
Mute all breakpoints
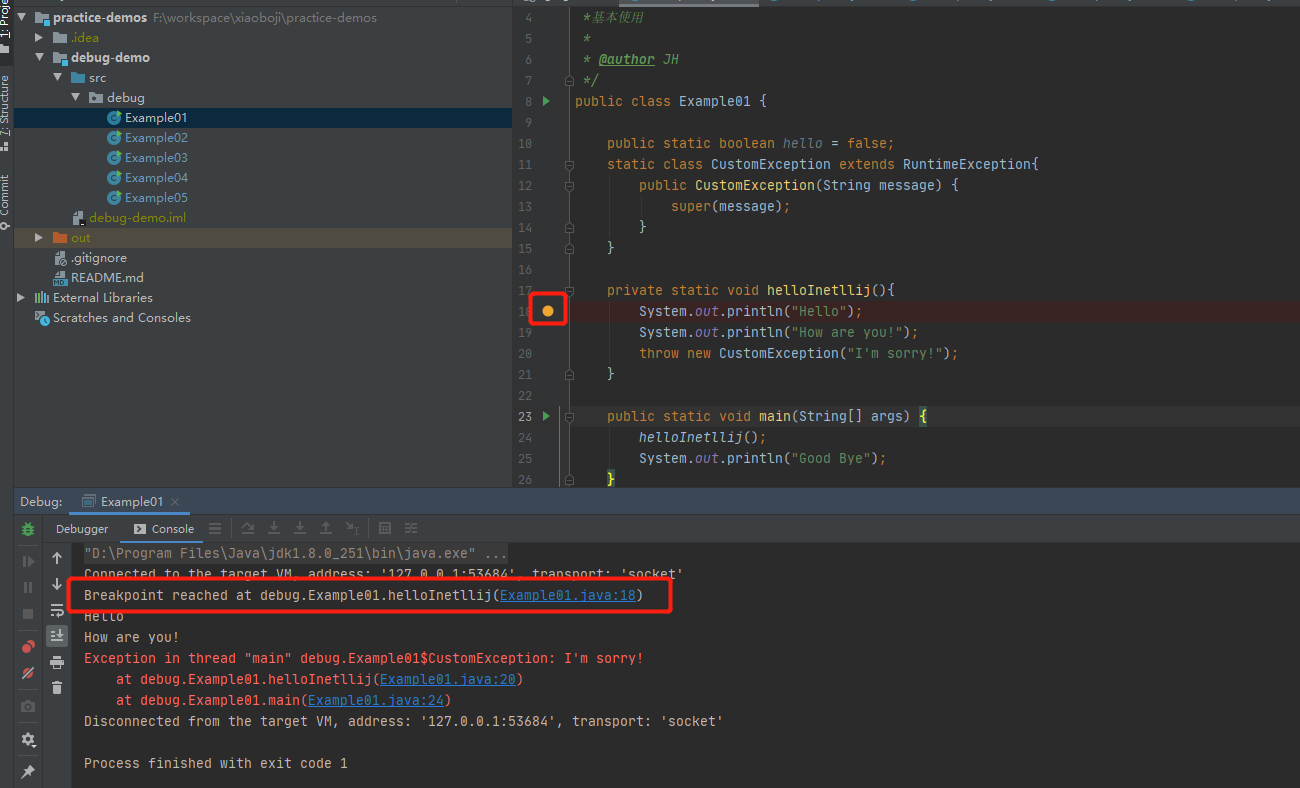tap(27, 673)
